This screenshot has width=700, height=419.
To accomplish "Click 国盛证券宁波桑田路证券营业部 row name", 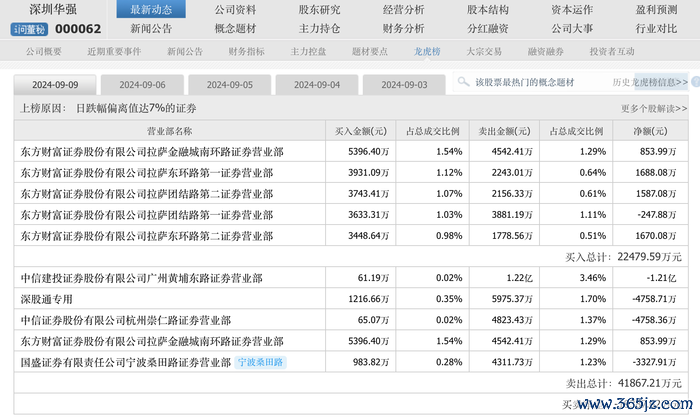I will (x=125, y=362).
